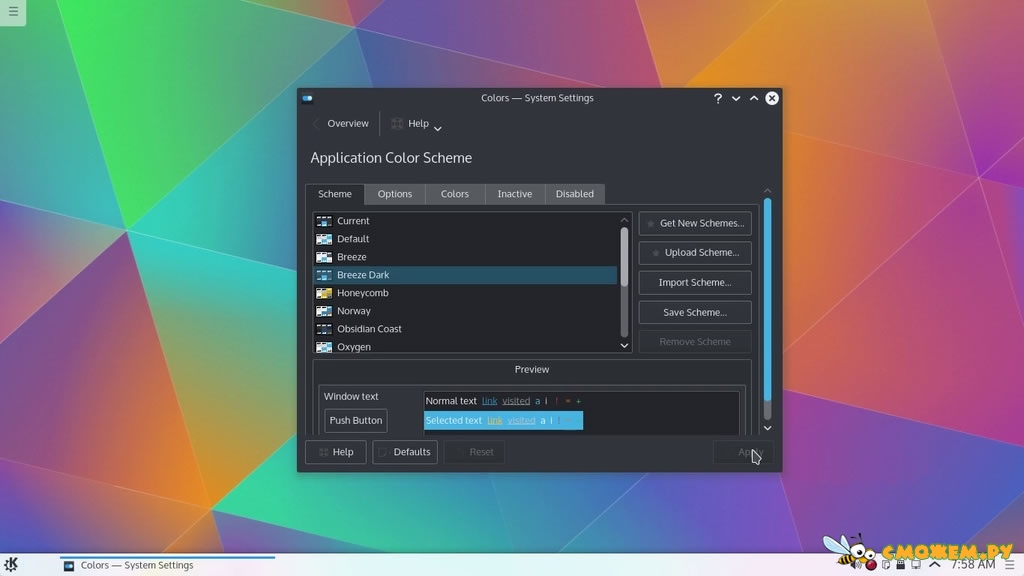Switch to the Scheme tab
Viewport: 1024px width, 576px height.
[x=335, y=194]
